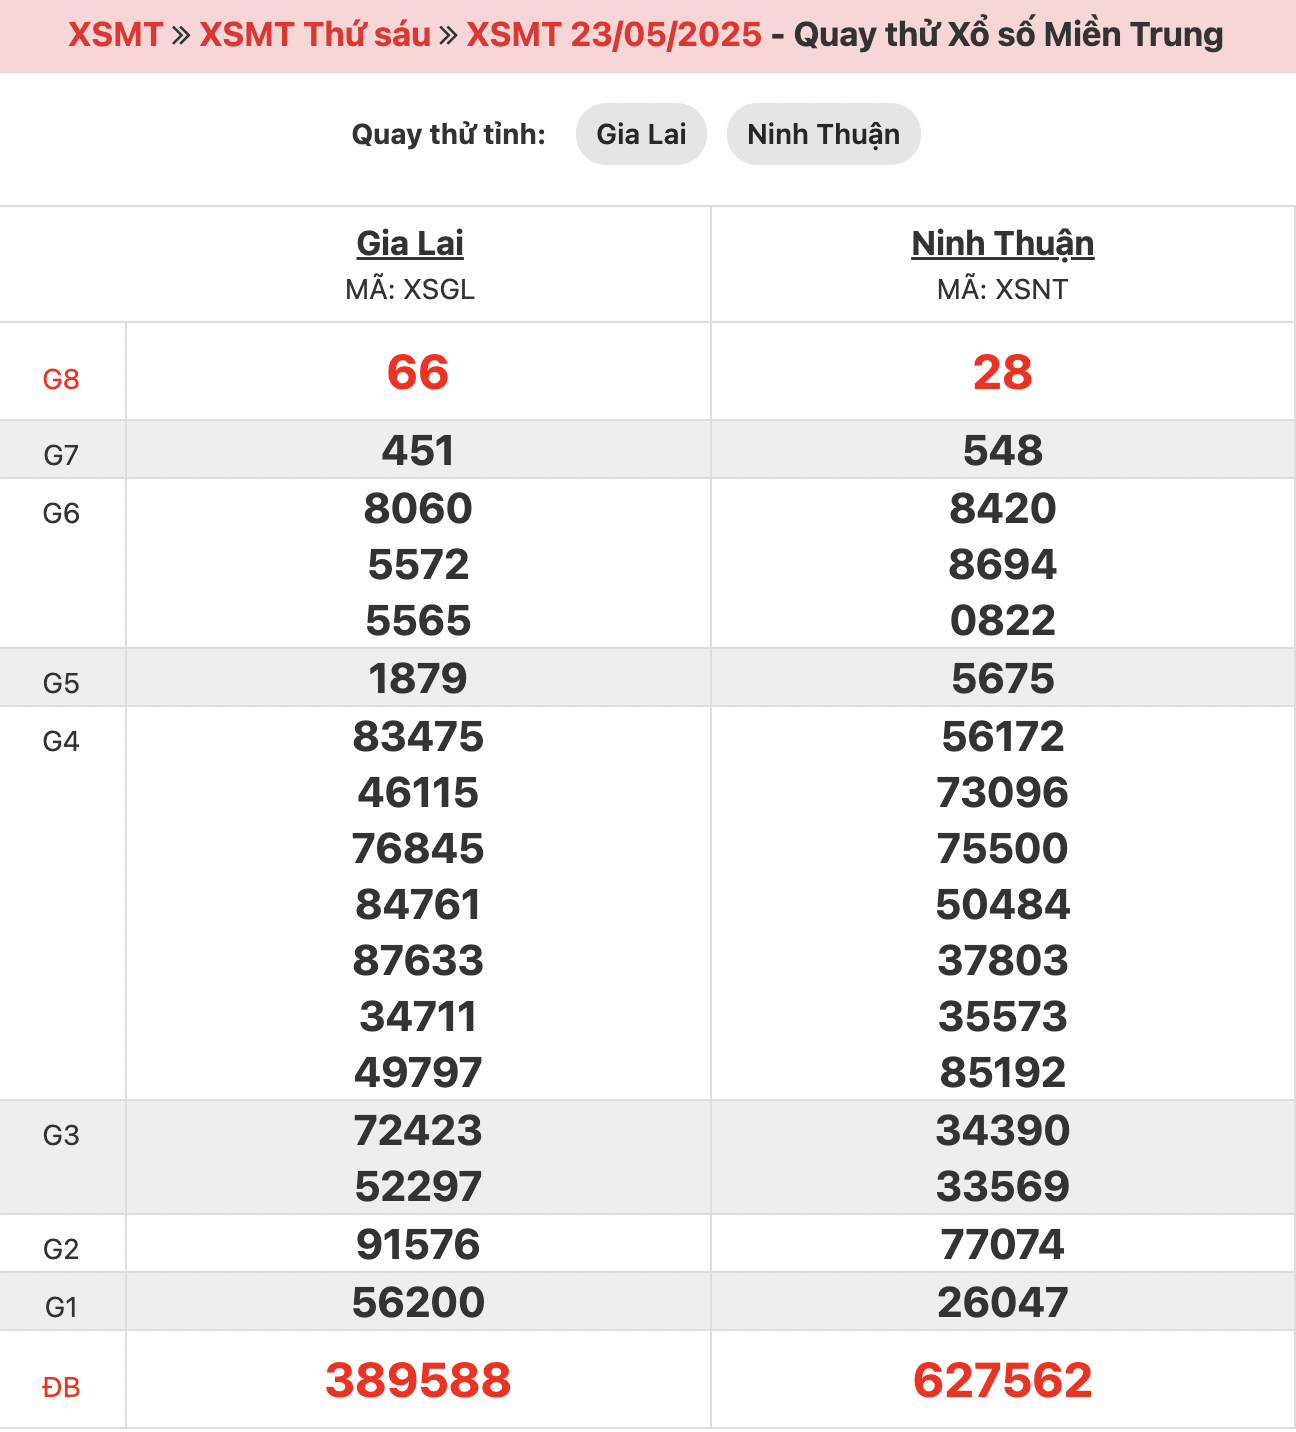Select Gia Lai special prize 389588

[418, 1380]
